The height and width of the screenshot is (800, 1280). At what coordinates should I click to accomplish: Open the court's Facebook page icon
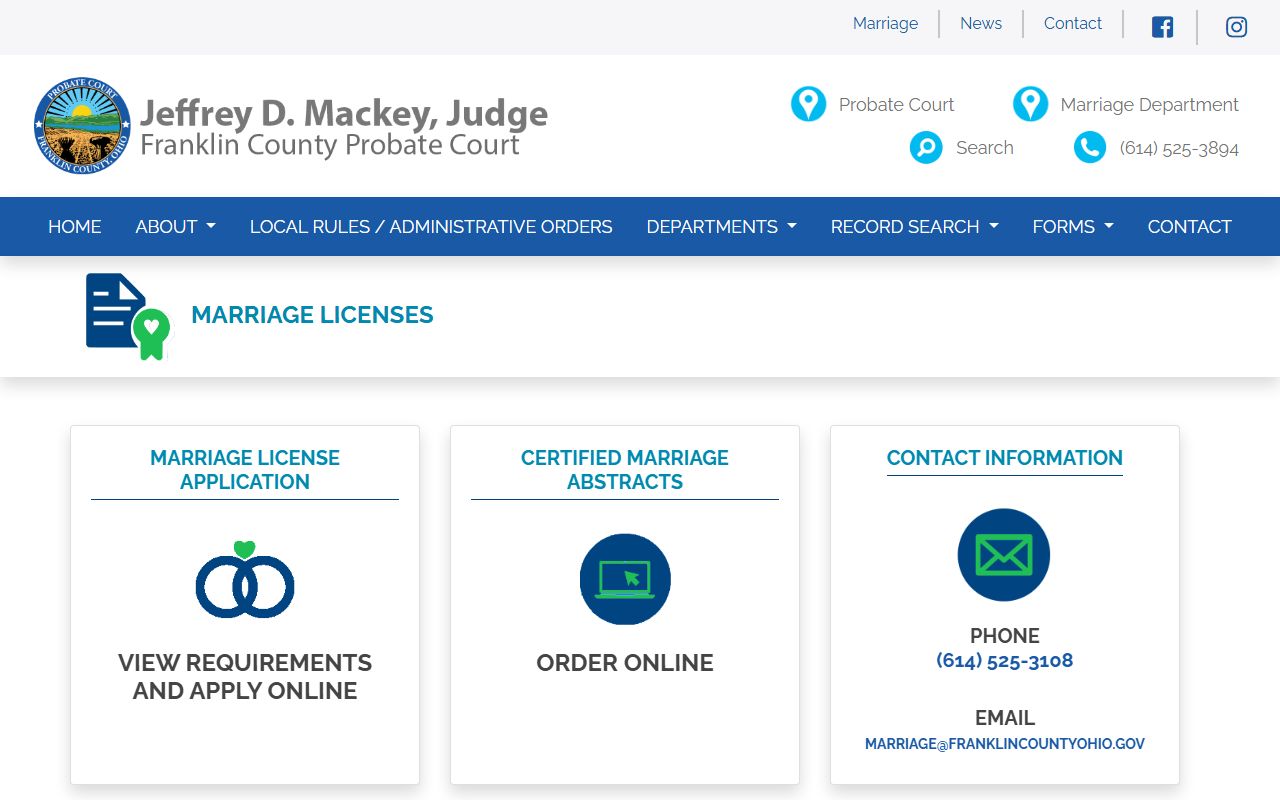1162,27
